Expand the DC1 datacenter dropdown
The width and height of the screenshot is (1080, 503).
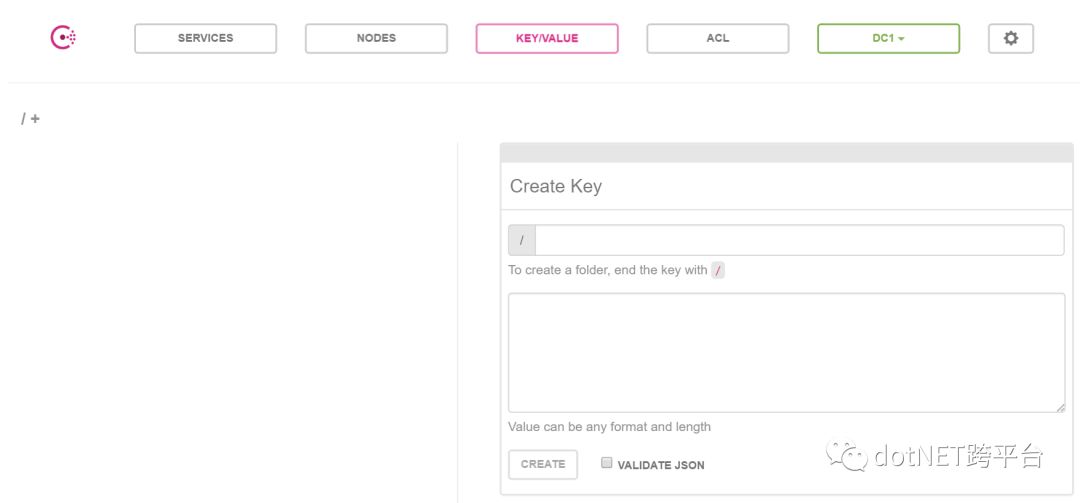[x=887, y=38]
